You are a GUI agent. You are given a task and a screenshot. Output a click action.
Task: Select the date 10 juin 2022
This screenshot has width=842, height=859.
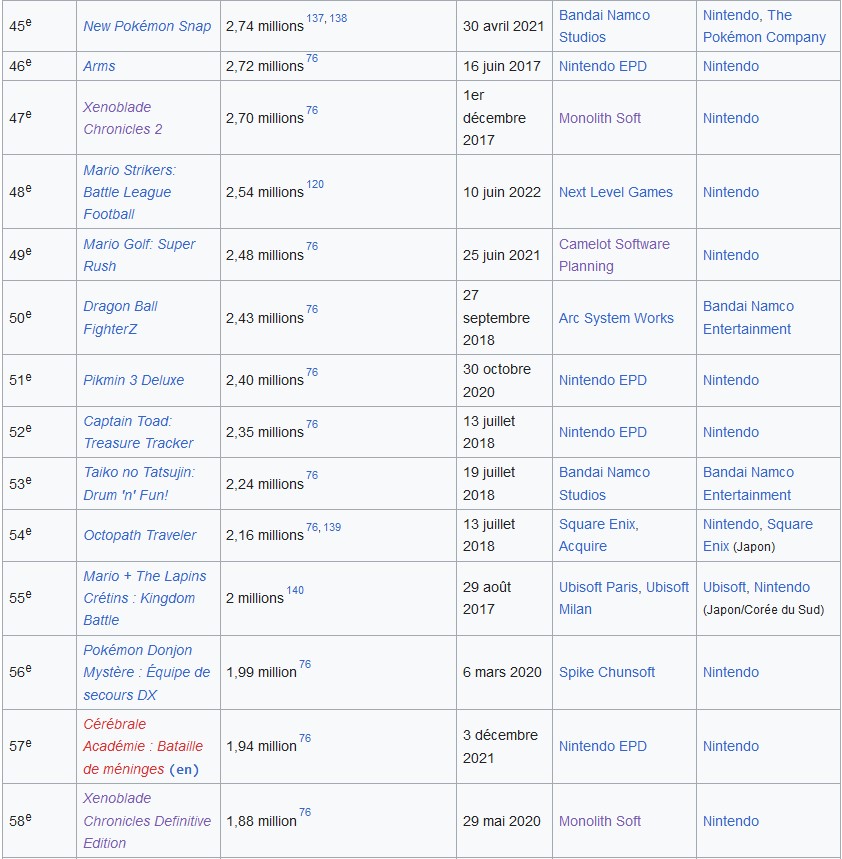pyautogui.click(x=502, y=192)
